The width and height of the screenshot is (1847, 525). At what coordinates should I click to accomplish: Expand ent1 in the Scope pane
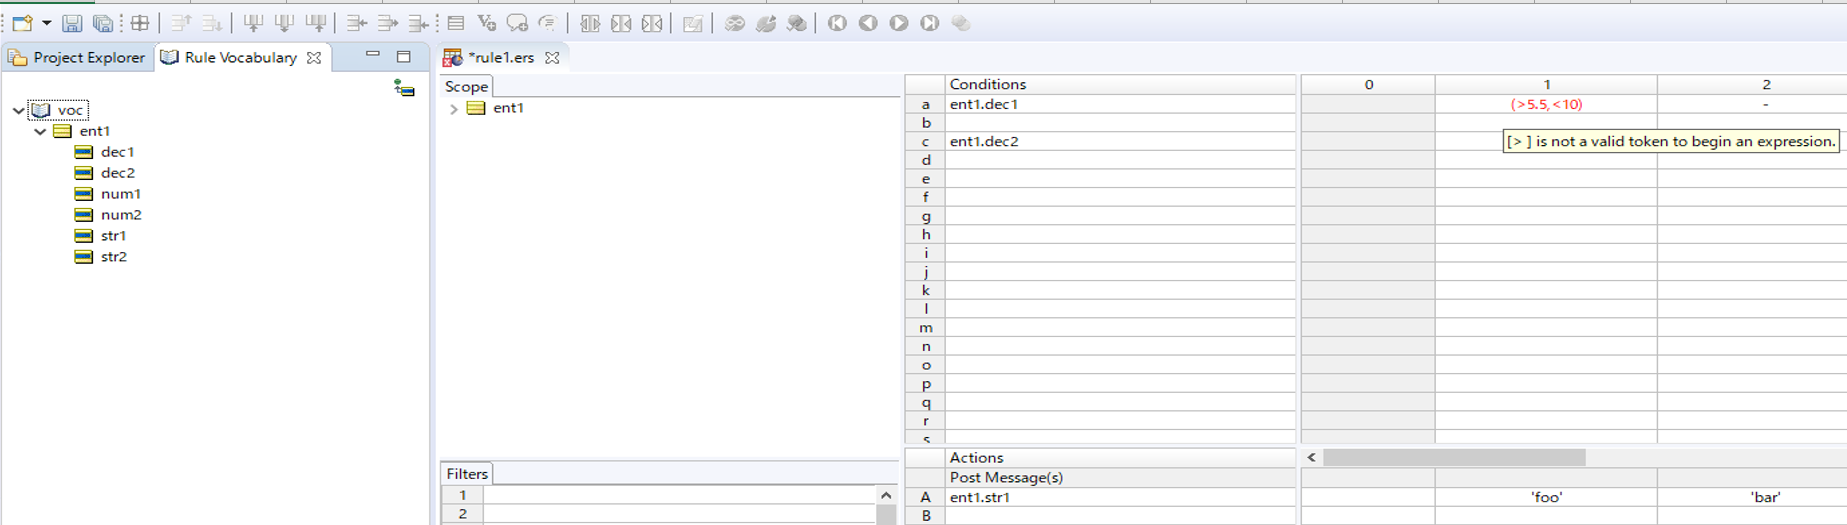pyautogui.click(x=454, y=108)
